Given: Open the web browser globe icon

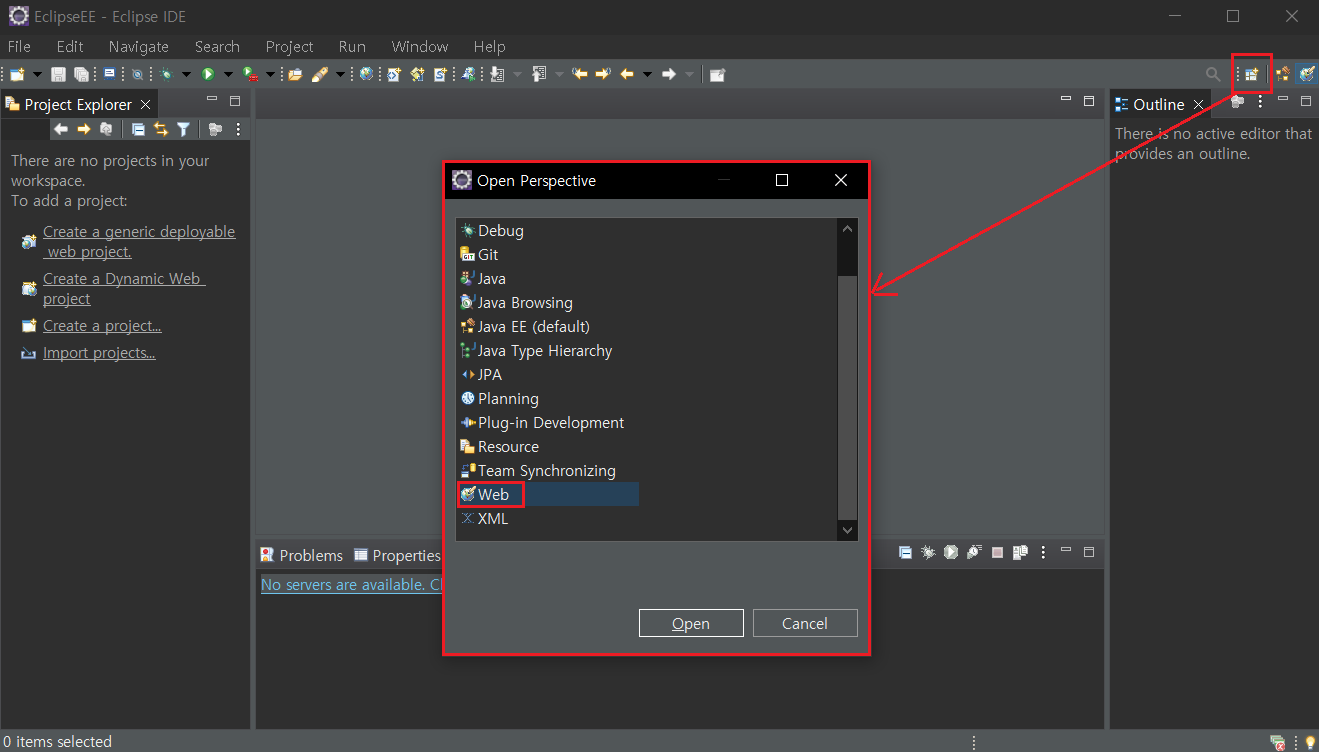Looking at the screenshot, I should (366, 74).
